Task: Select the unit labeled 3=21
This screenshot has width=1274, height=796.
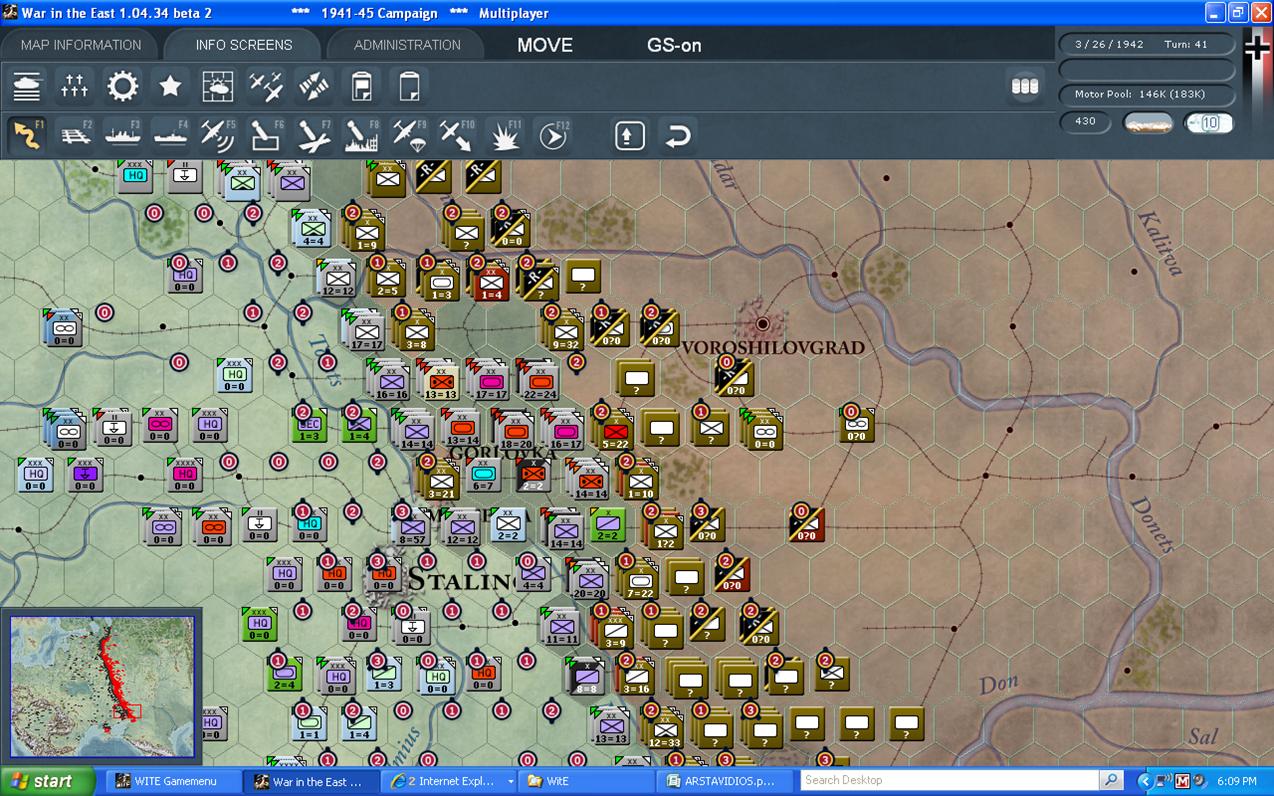Action: pyautogui.click(x=441, y=479)
